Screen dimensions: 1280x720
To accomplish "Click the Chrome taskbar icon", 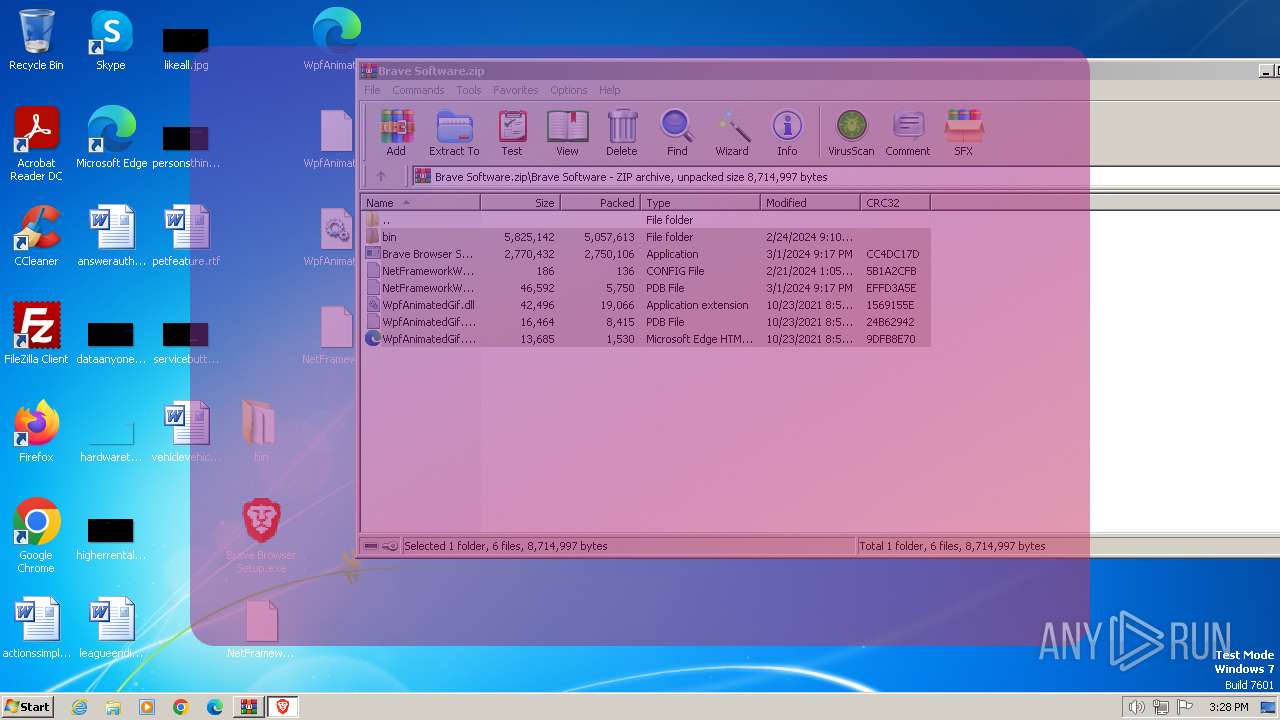I will click(x=181, y=707).
